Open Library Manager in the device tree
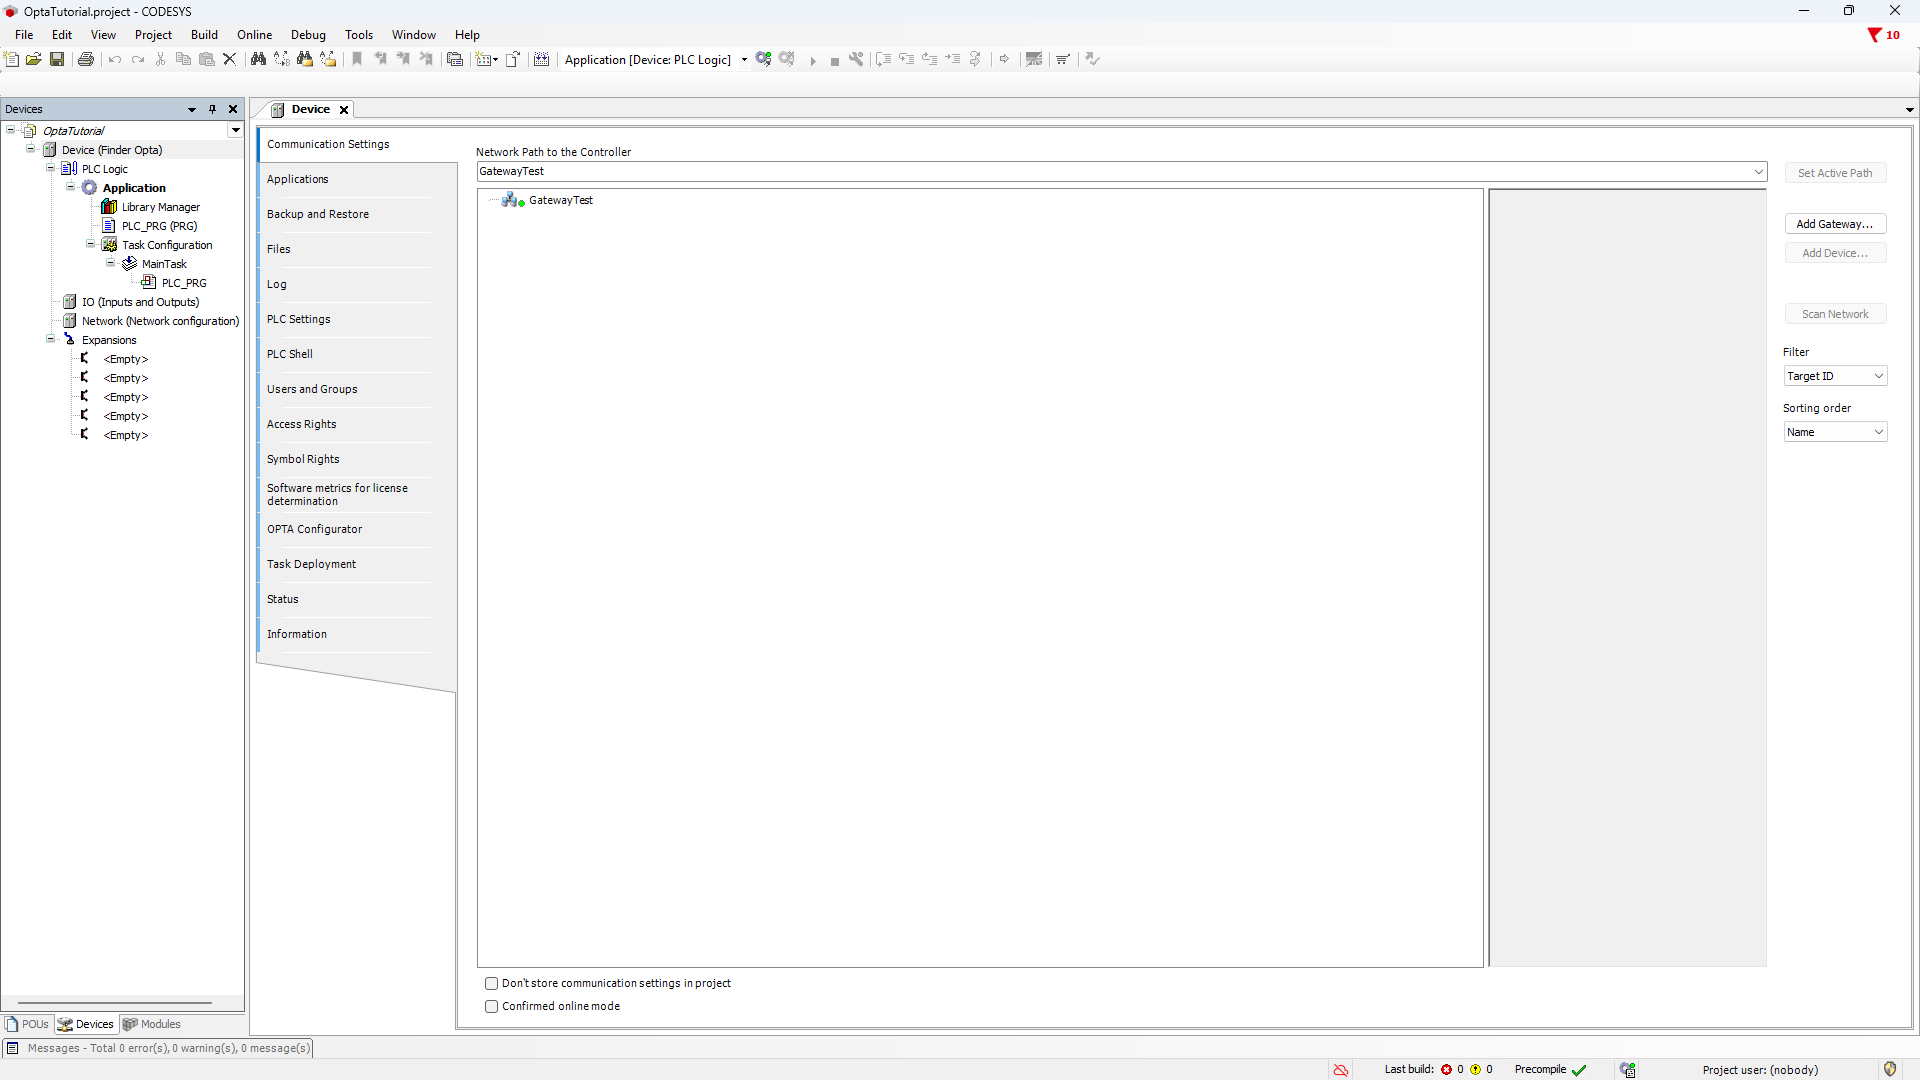1920x1080 pixels. click(160, 207)
